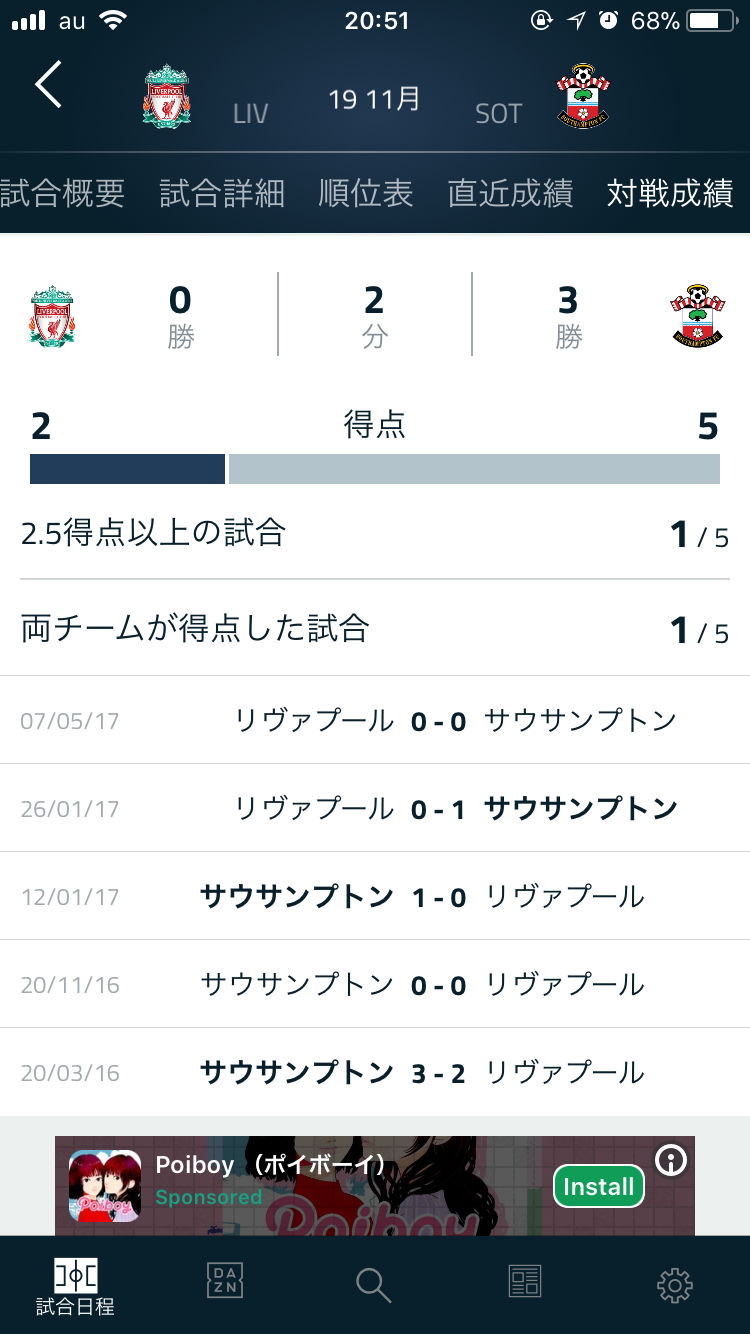Open the search magnifier icon

tap(373, 1284)
